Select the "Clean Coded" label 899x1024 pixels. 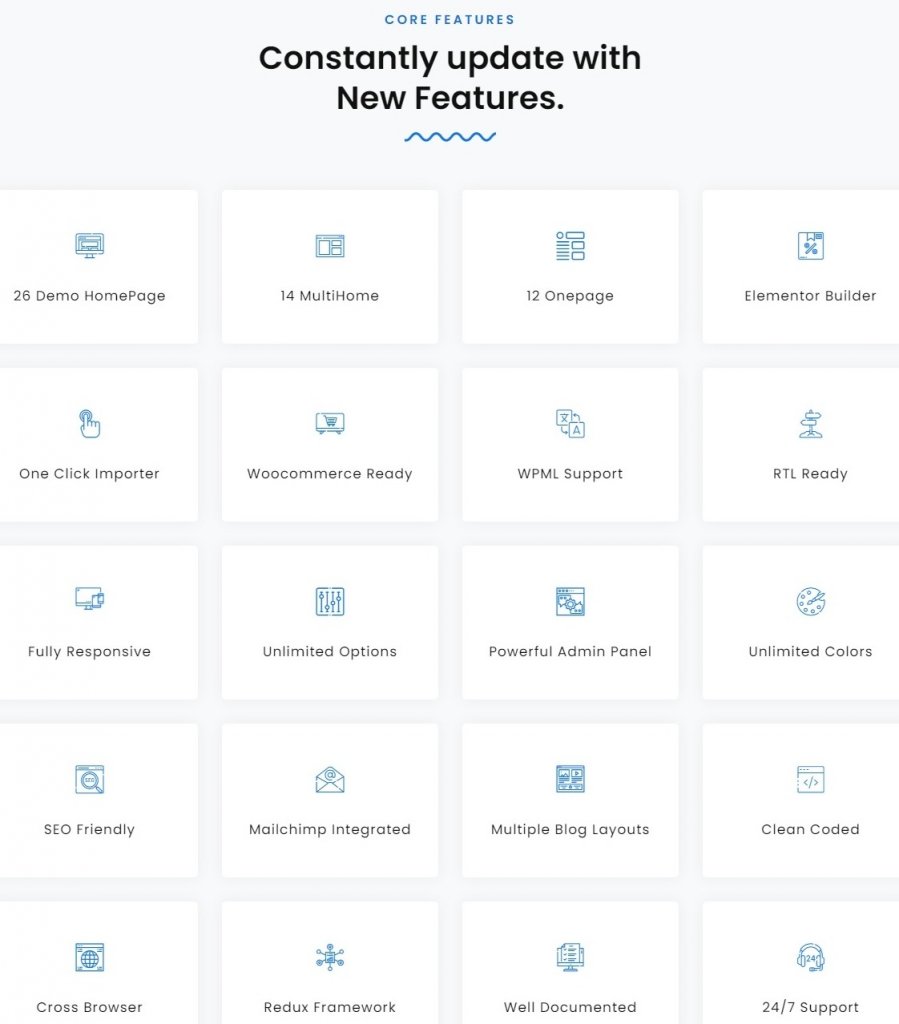[810, 829]
